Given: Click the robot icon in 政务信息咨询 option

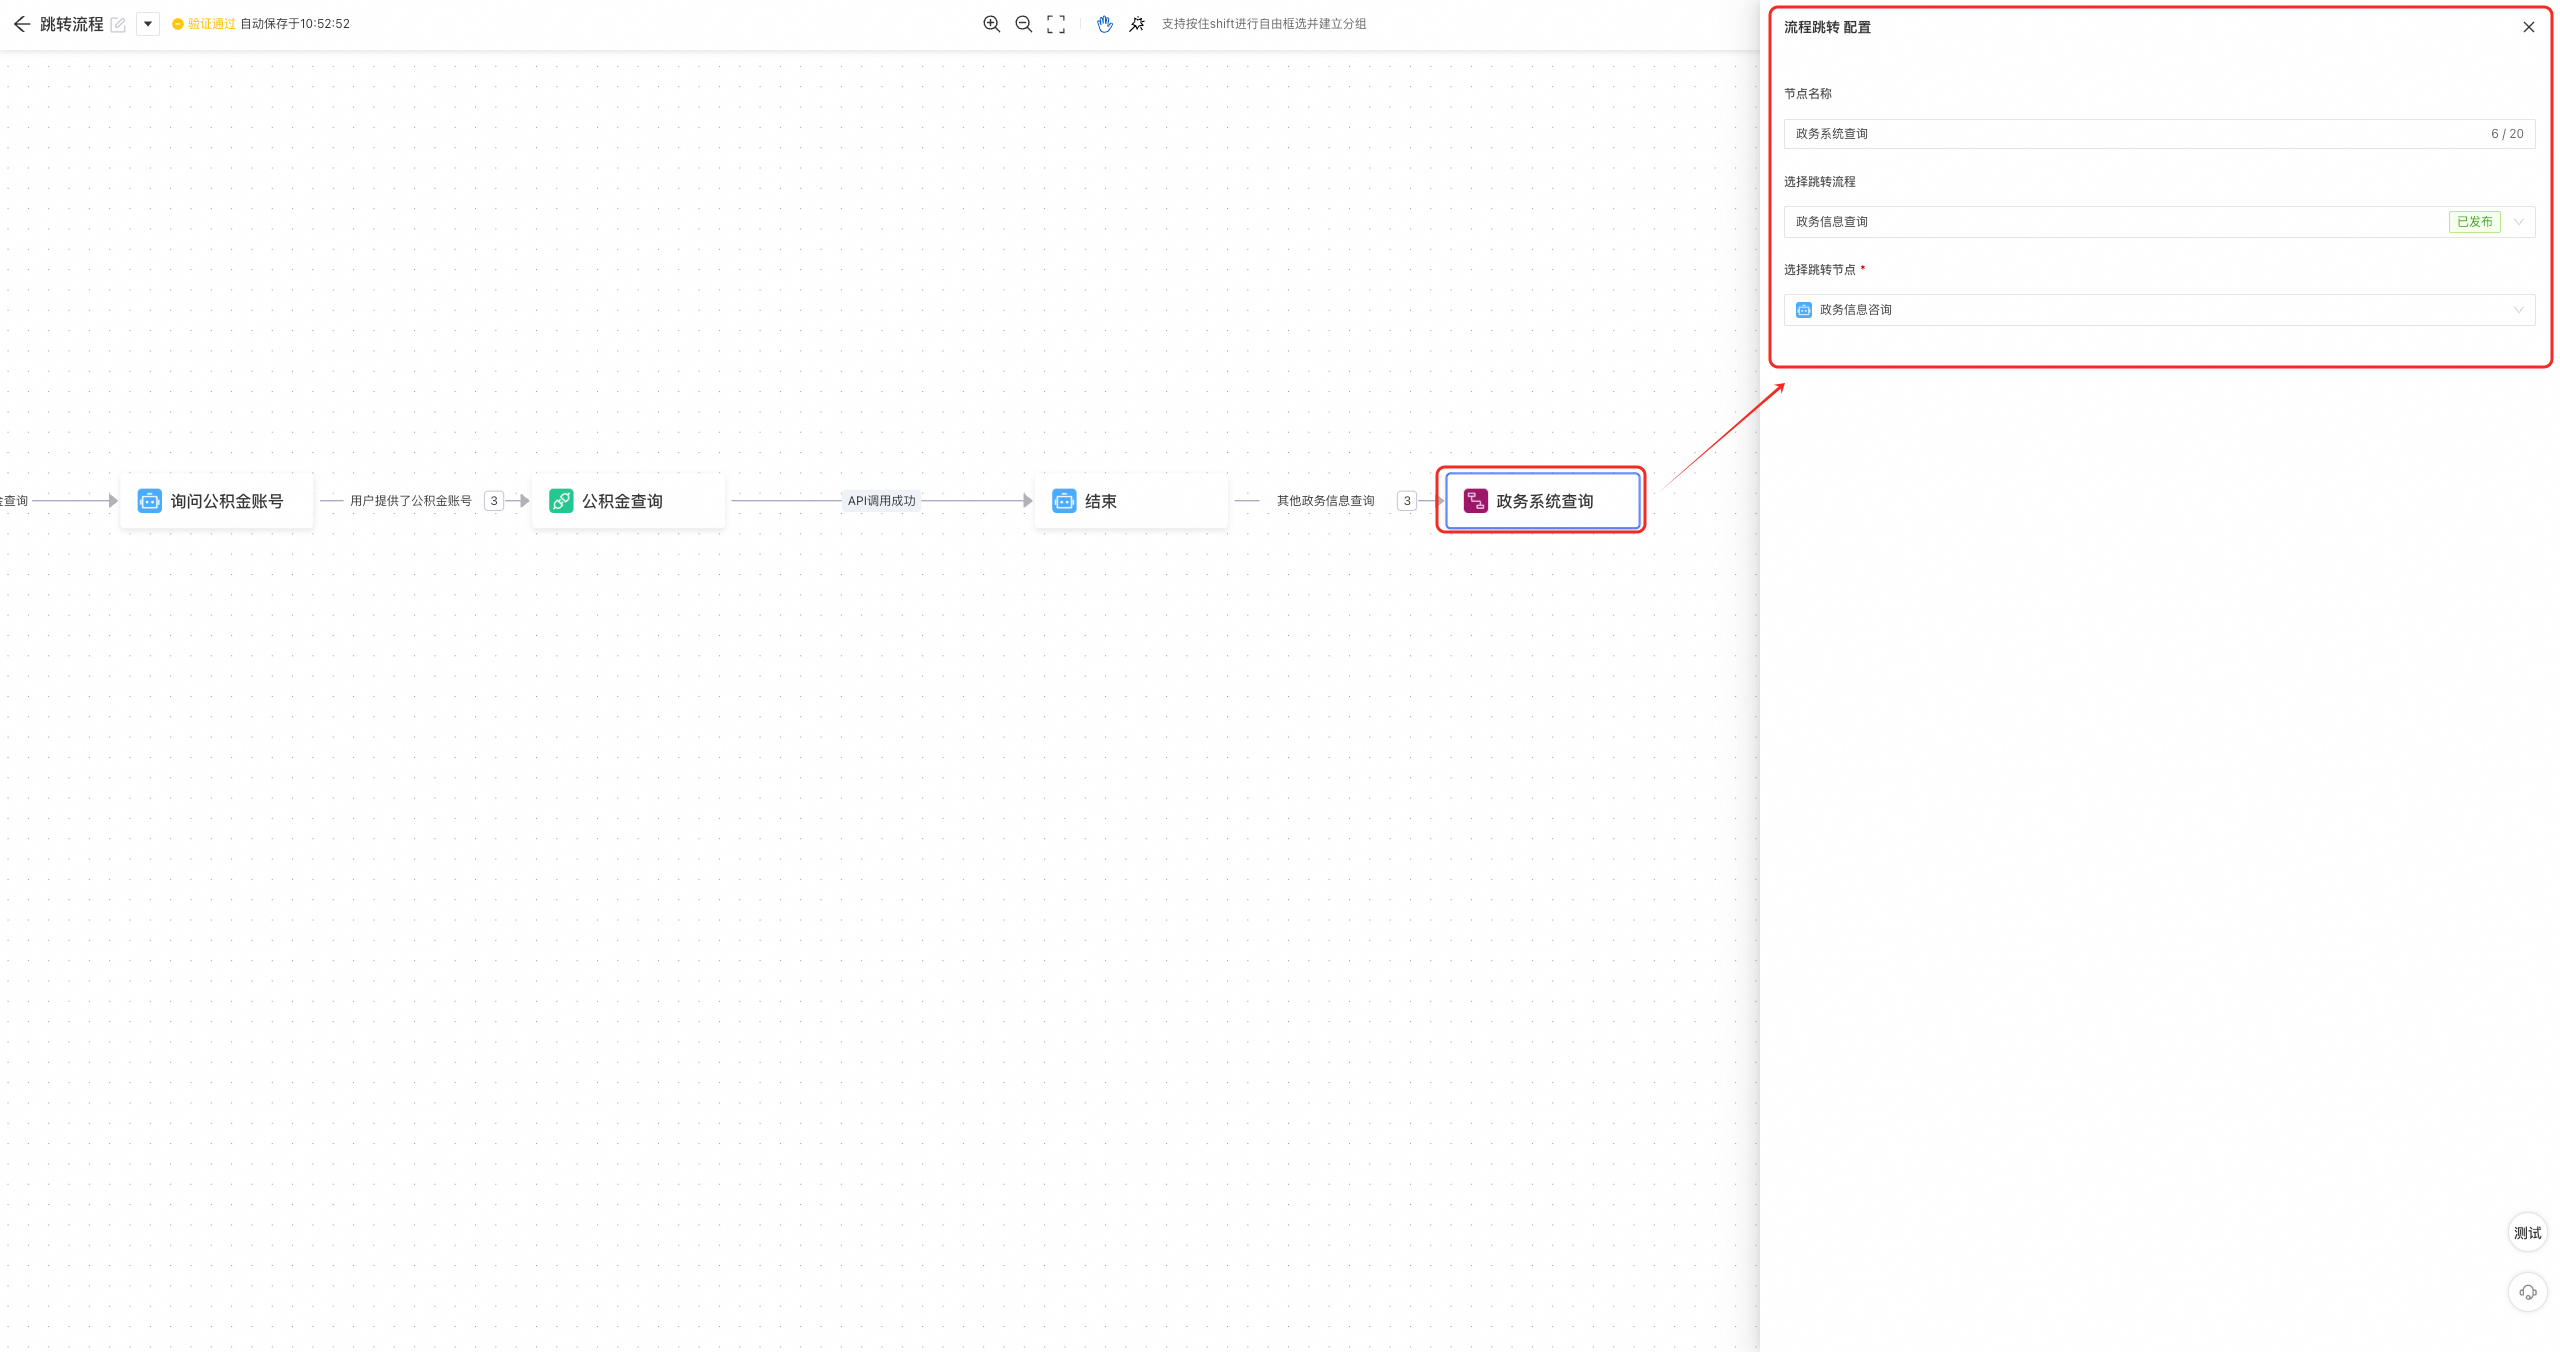Looking at the screenshot, I should click(1804, 310).
